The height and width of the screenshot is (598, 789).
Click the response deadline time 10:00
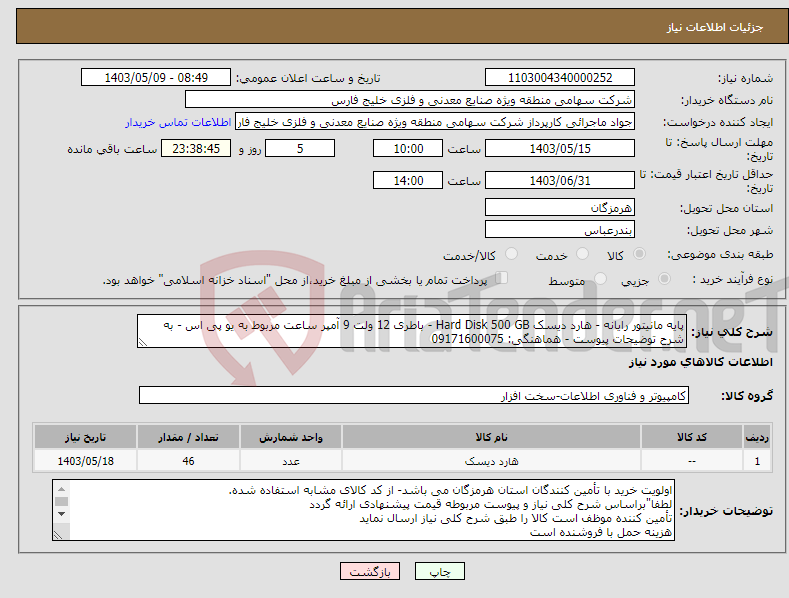408,148
